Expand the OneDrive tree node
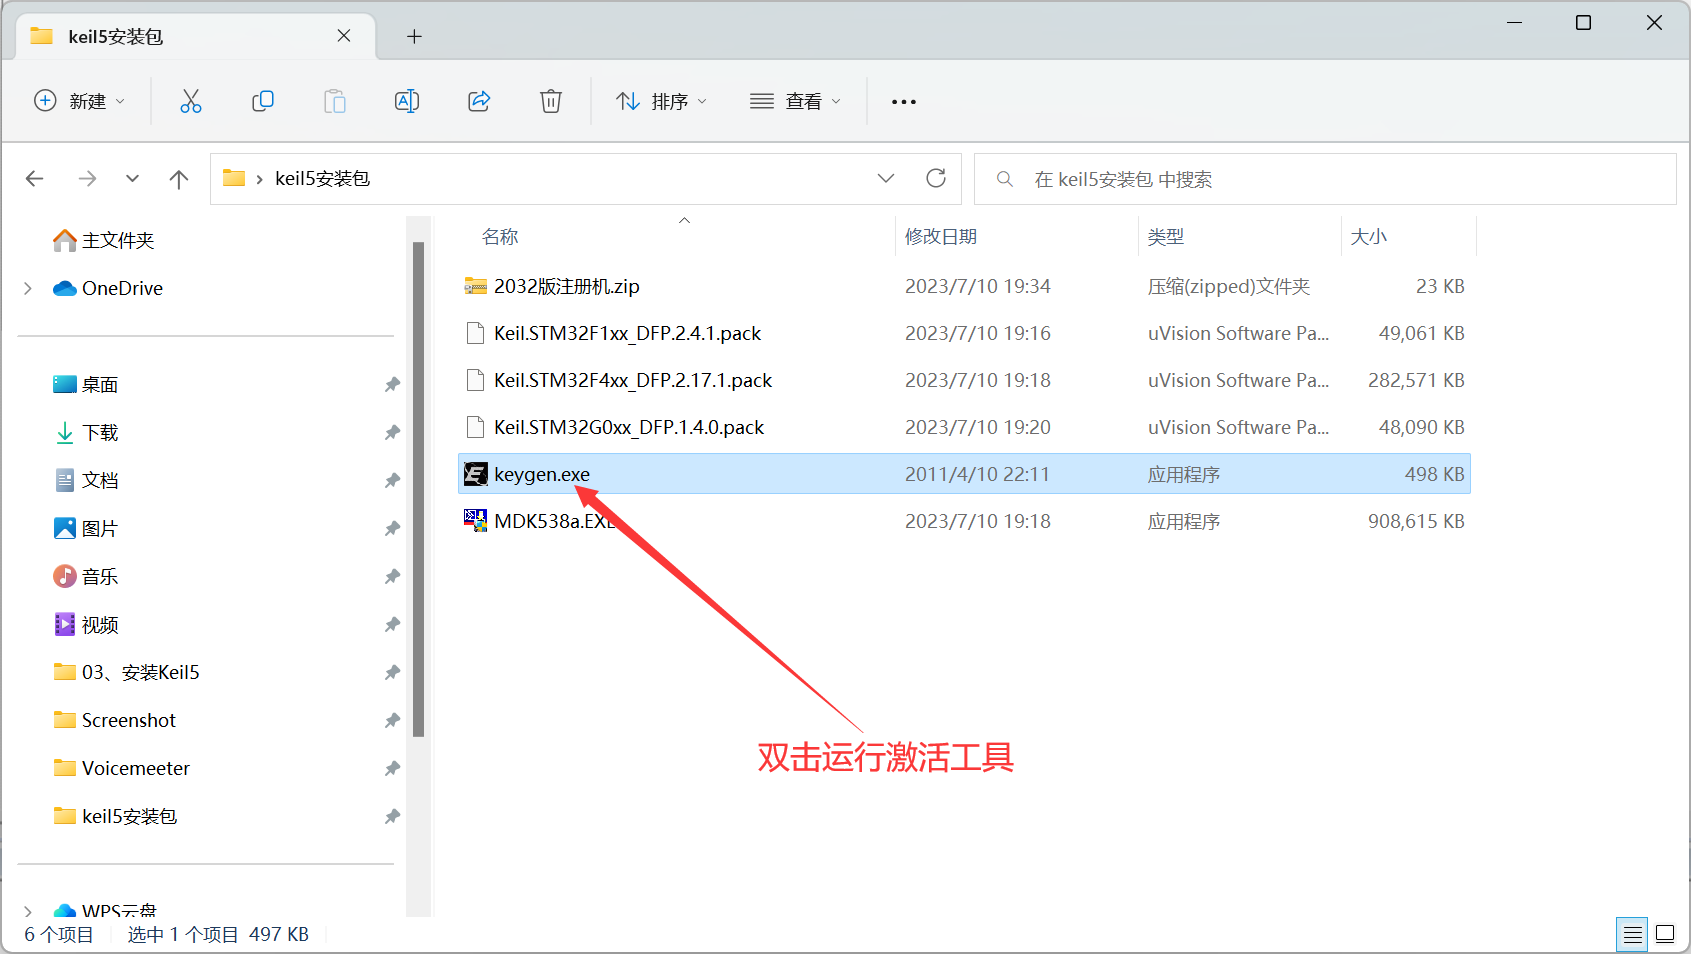Screen dimensions: 1691x954 [x=28, y=288]
